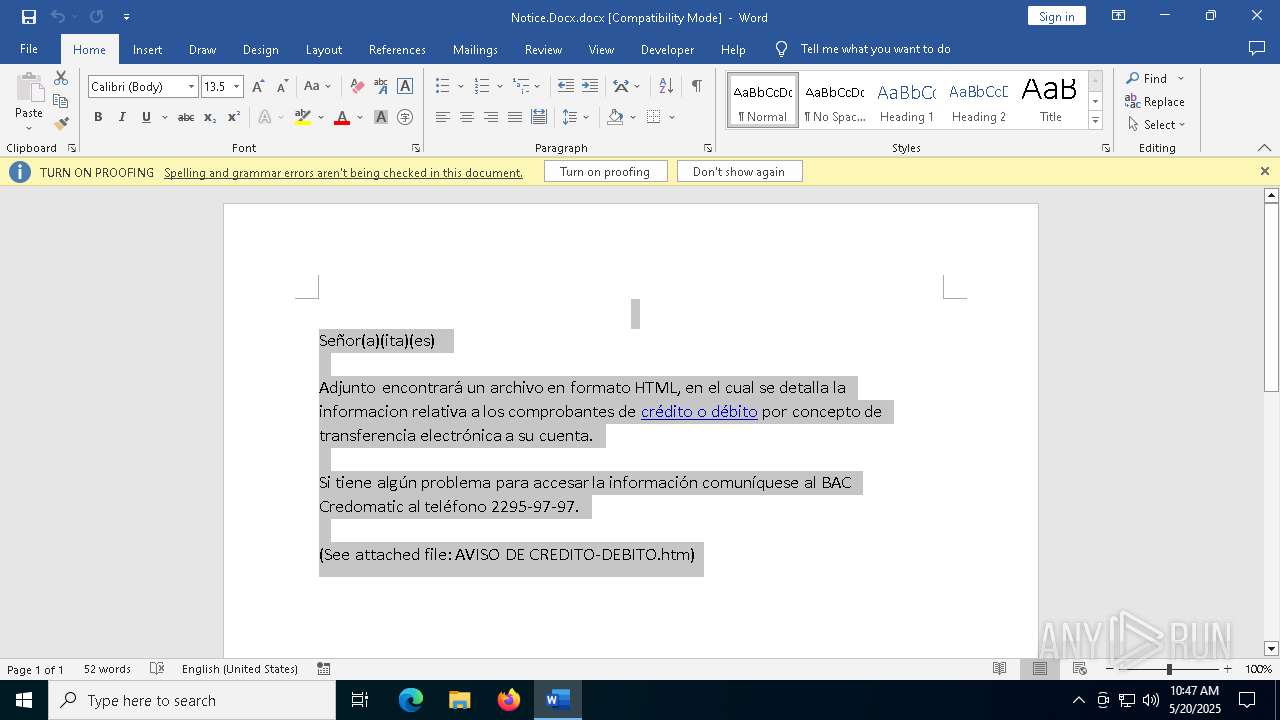Switch to the Review tab

(x=543, y=49)
